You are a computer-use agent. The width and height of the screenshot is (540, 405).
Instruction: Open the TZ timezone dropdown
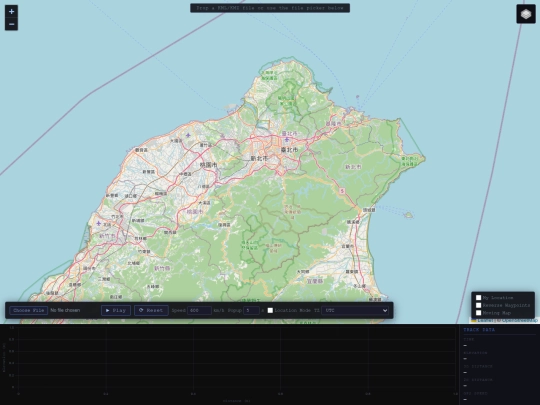(355, 310)
